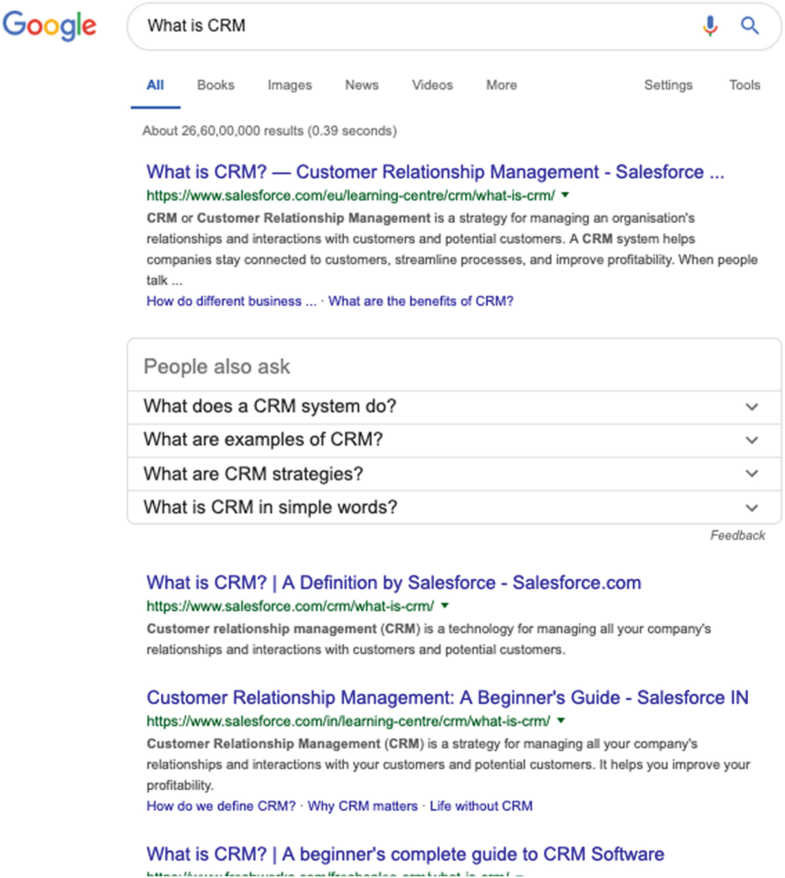Open the Life without CRM sitelink

point(481,806)
